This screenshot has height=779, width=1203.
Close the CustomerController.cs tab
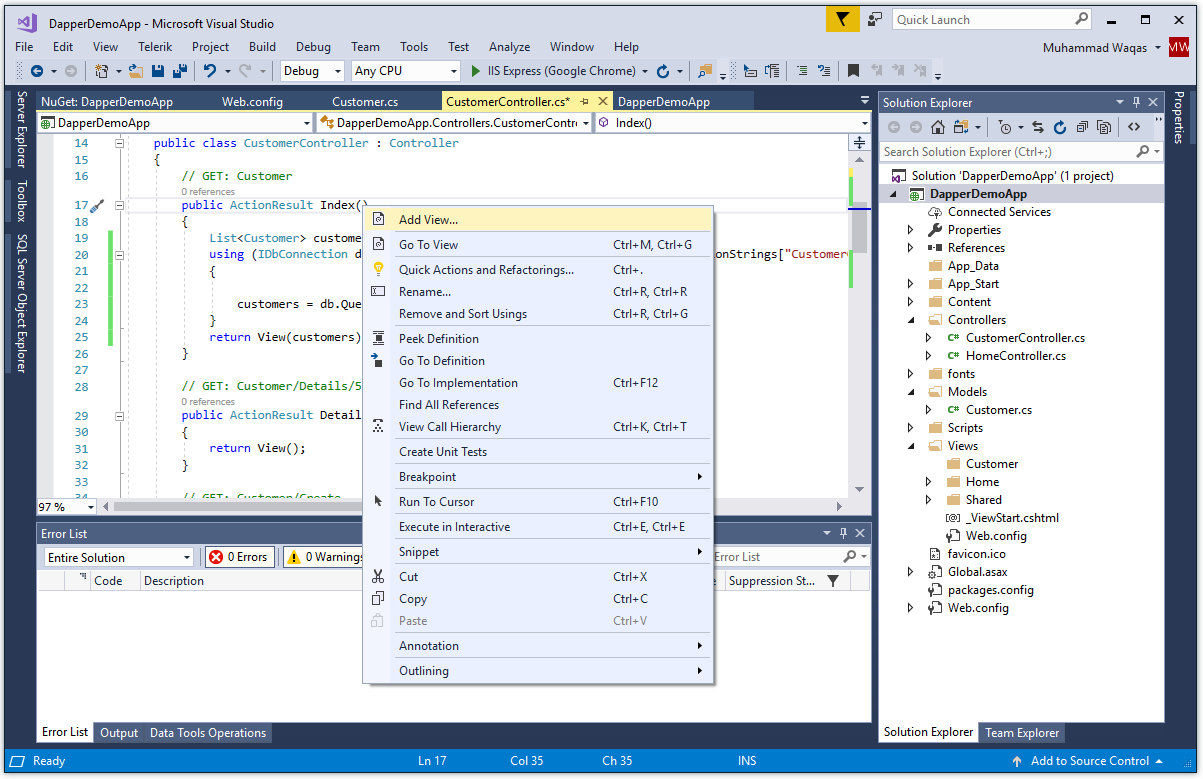coord(603,101)
